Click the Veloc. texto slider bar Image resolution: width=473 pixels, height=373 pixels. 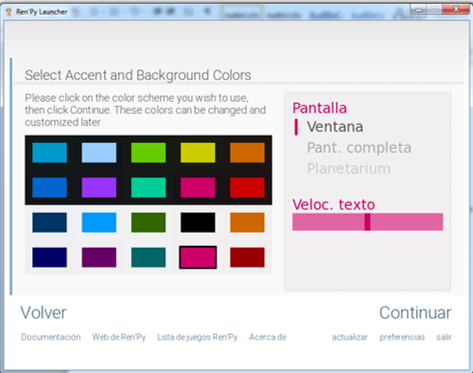point(368,222)
